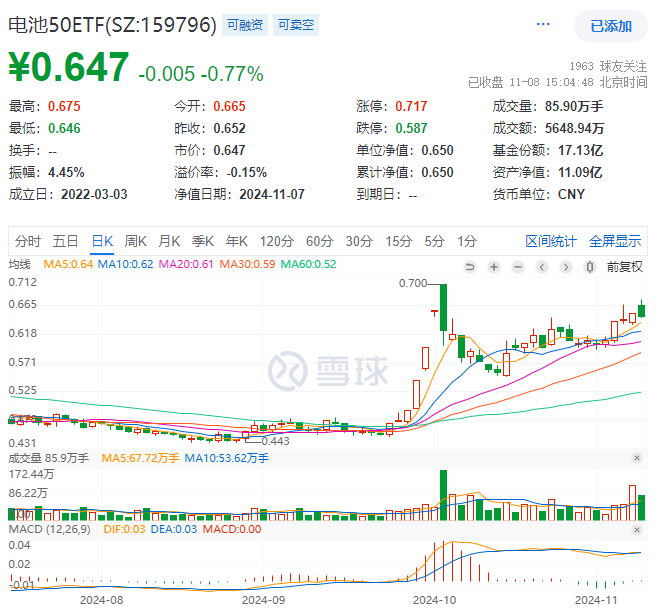The width and height of the screenshot is (658, 616).
Task: Zoom in the chart with plus icon
Action: [x=494, y=267]
